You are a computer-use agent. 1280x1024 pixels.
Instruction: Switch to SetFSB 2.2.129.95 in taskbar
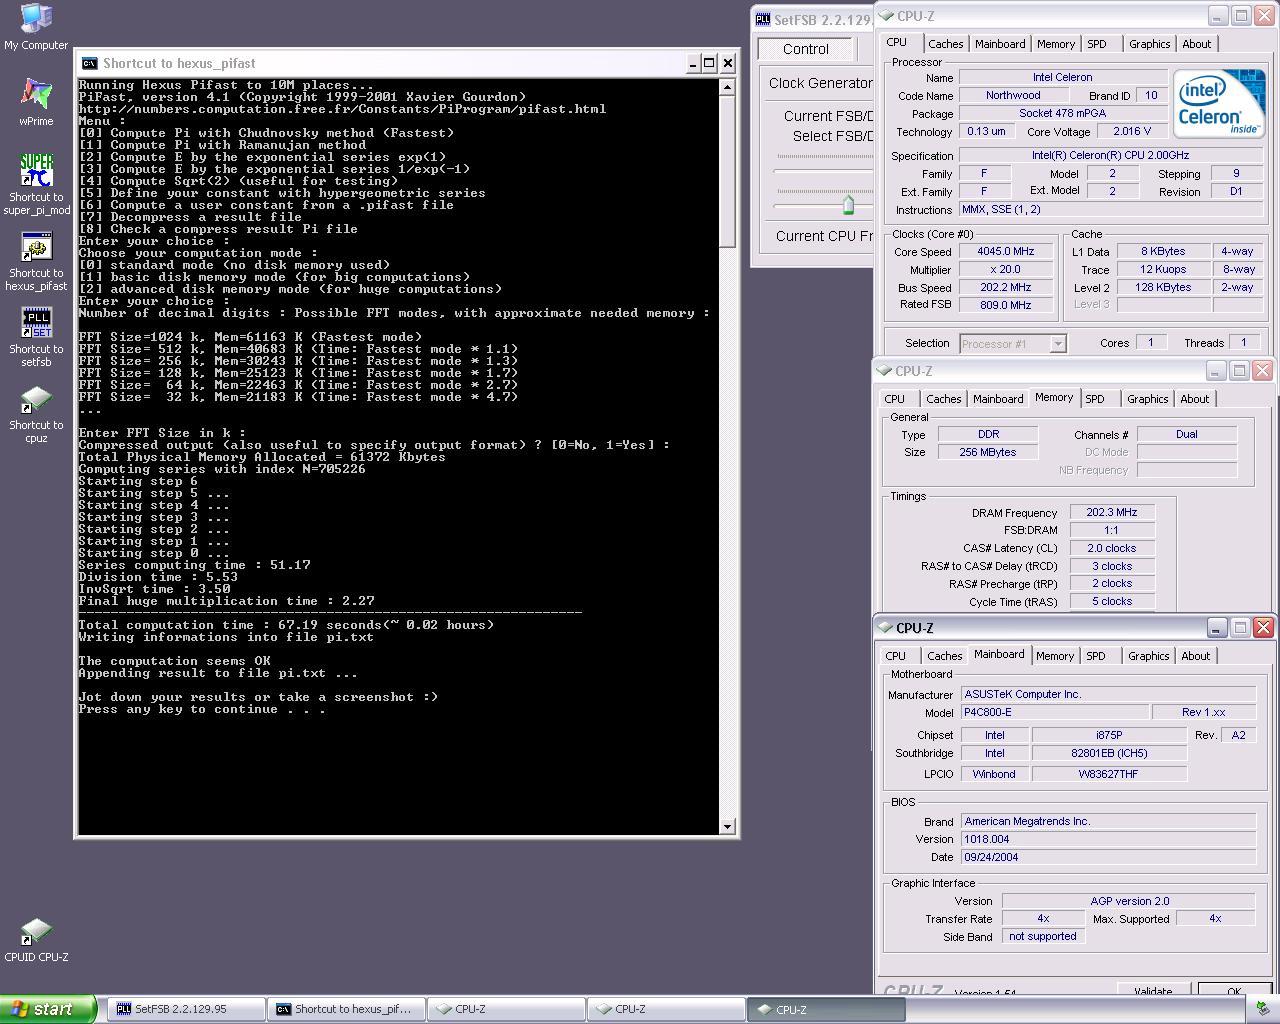pyautogui.click(x=186, y=1009)
